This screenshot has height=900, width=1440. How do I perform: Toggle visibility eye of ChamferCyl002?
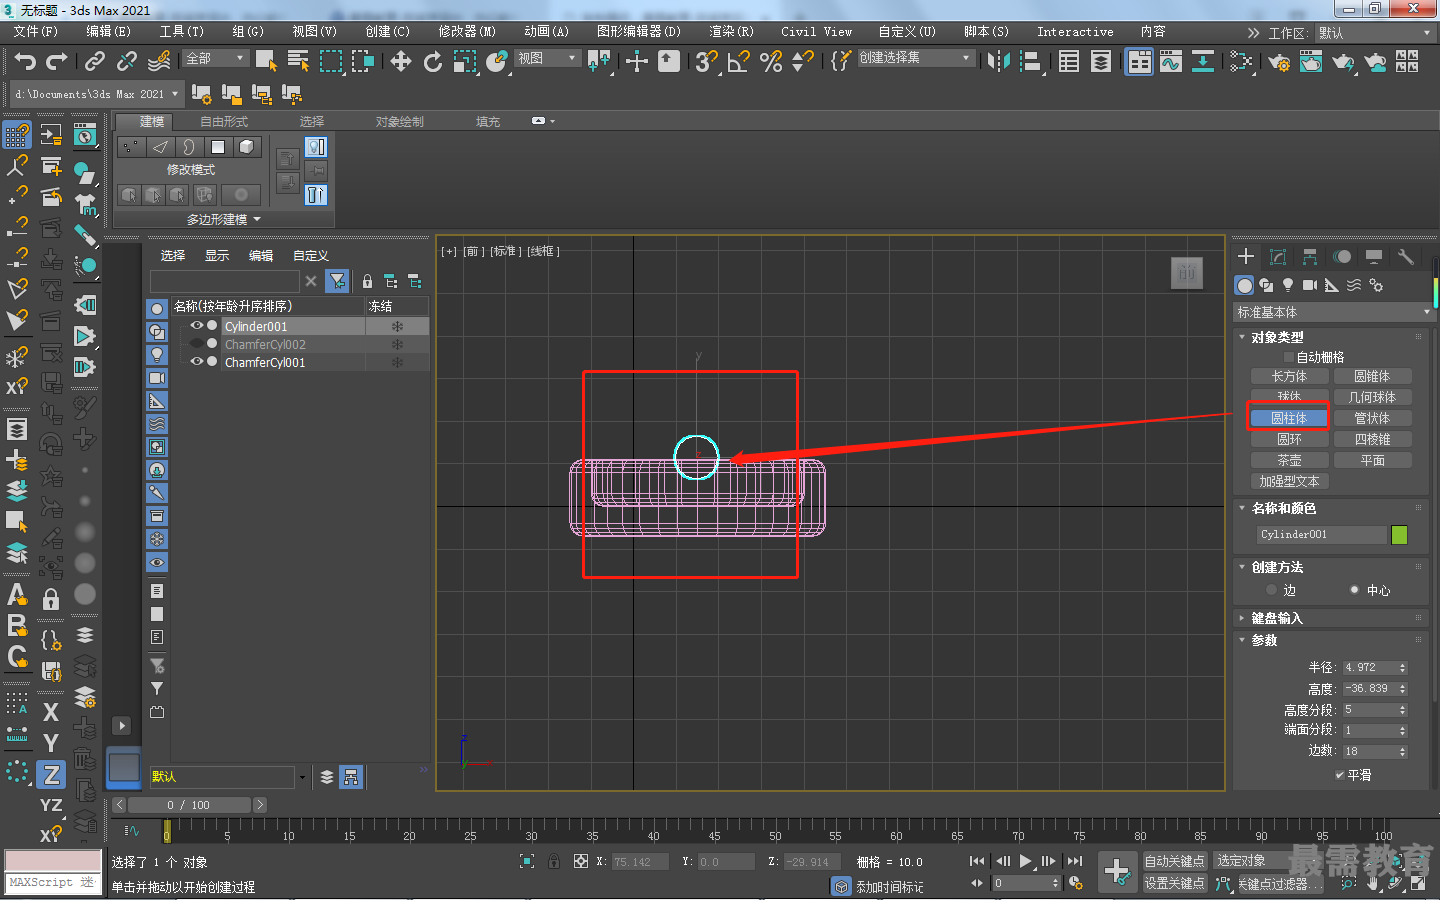tap(197, 344)
